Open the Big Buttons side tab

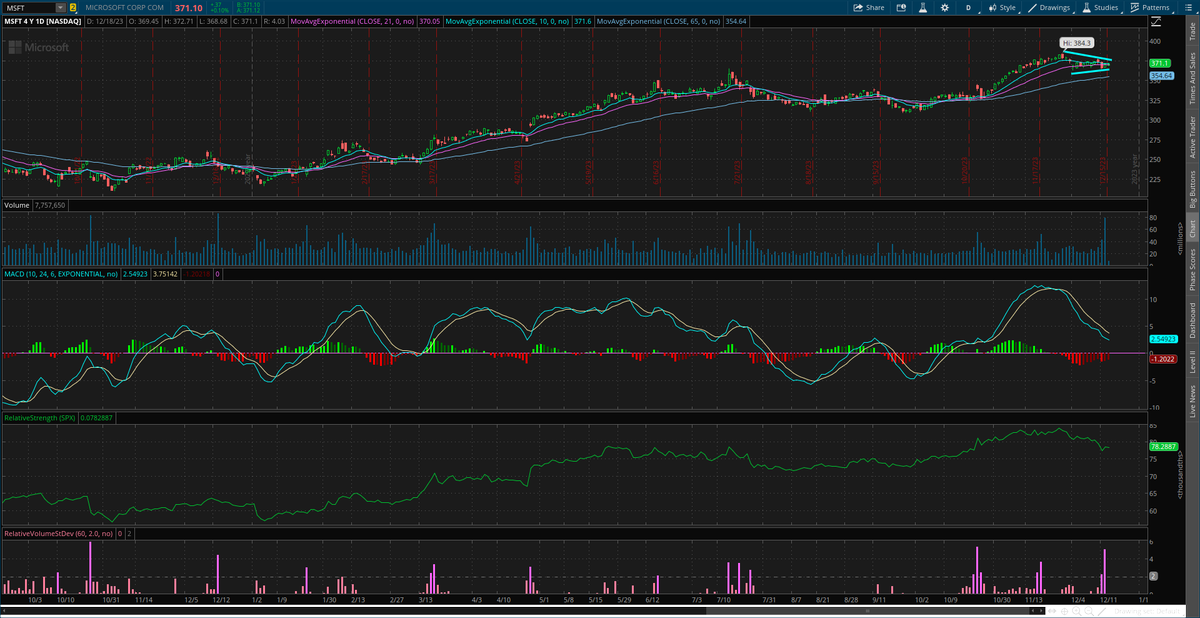point(1191,189)
